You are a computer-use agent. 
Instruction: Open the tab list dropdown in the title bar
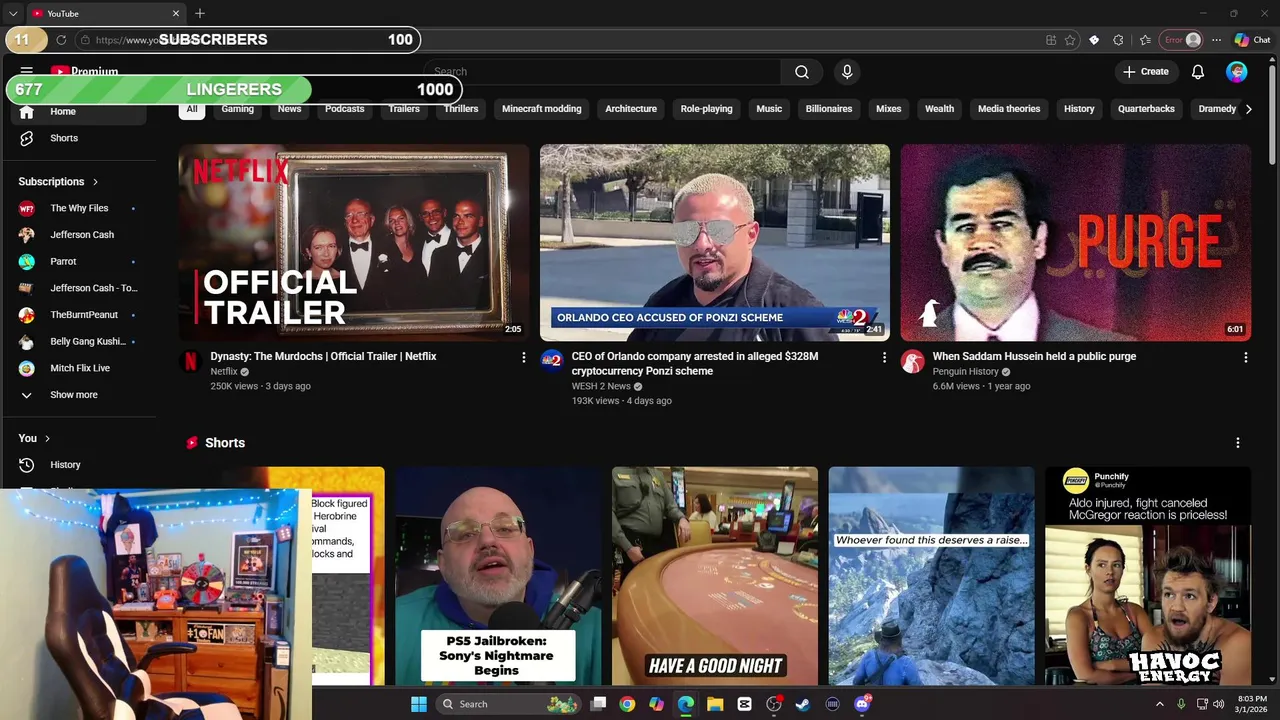(13, 13)
